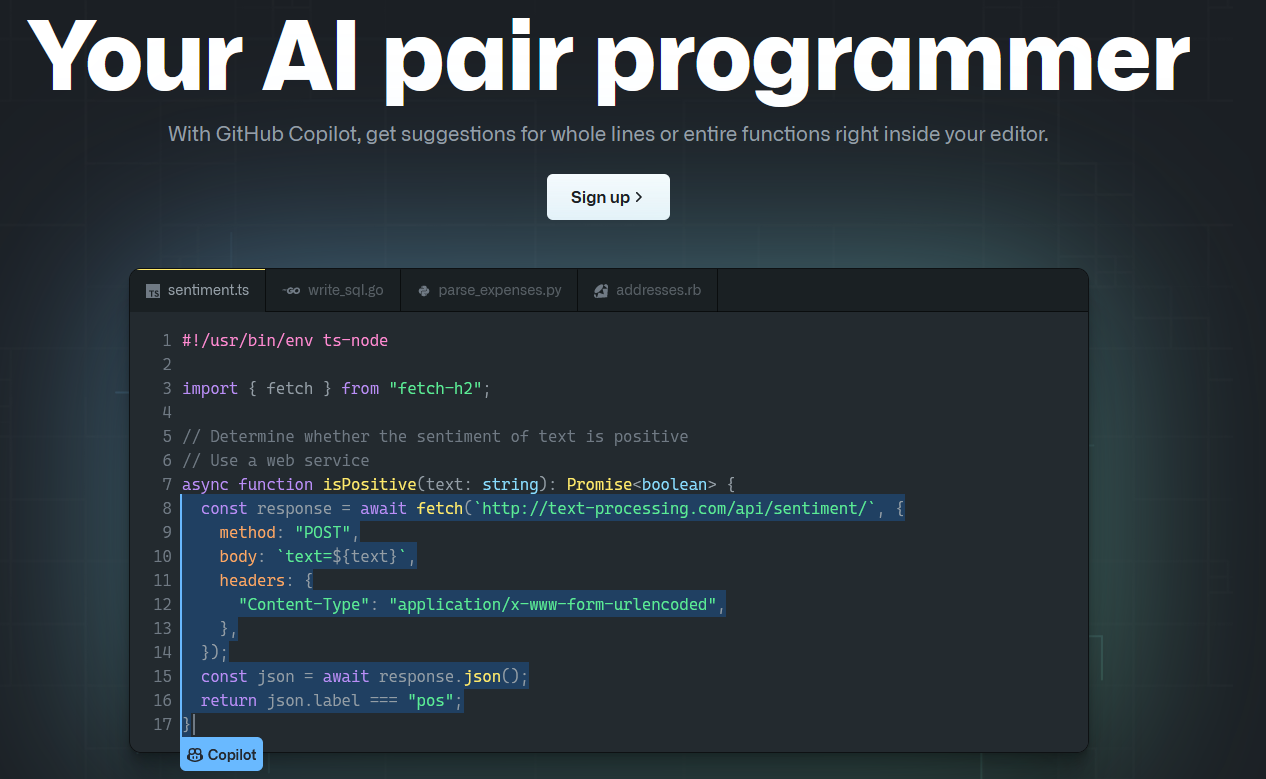Click the Python icon on parse_expenses.py tab

pyautogui.click(x=423, y=291)
